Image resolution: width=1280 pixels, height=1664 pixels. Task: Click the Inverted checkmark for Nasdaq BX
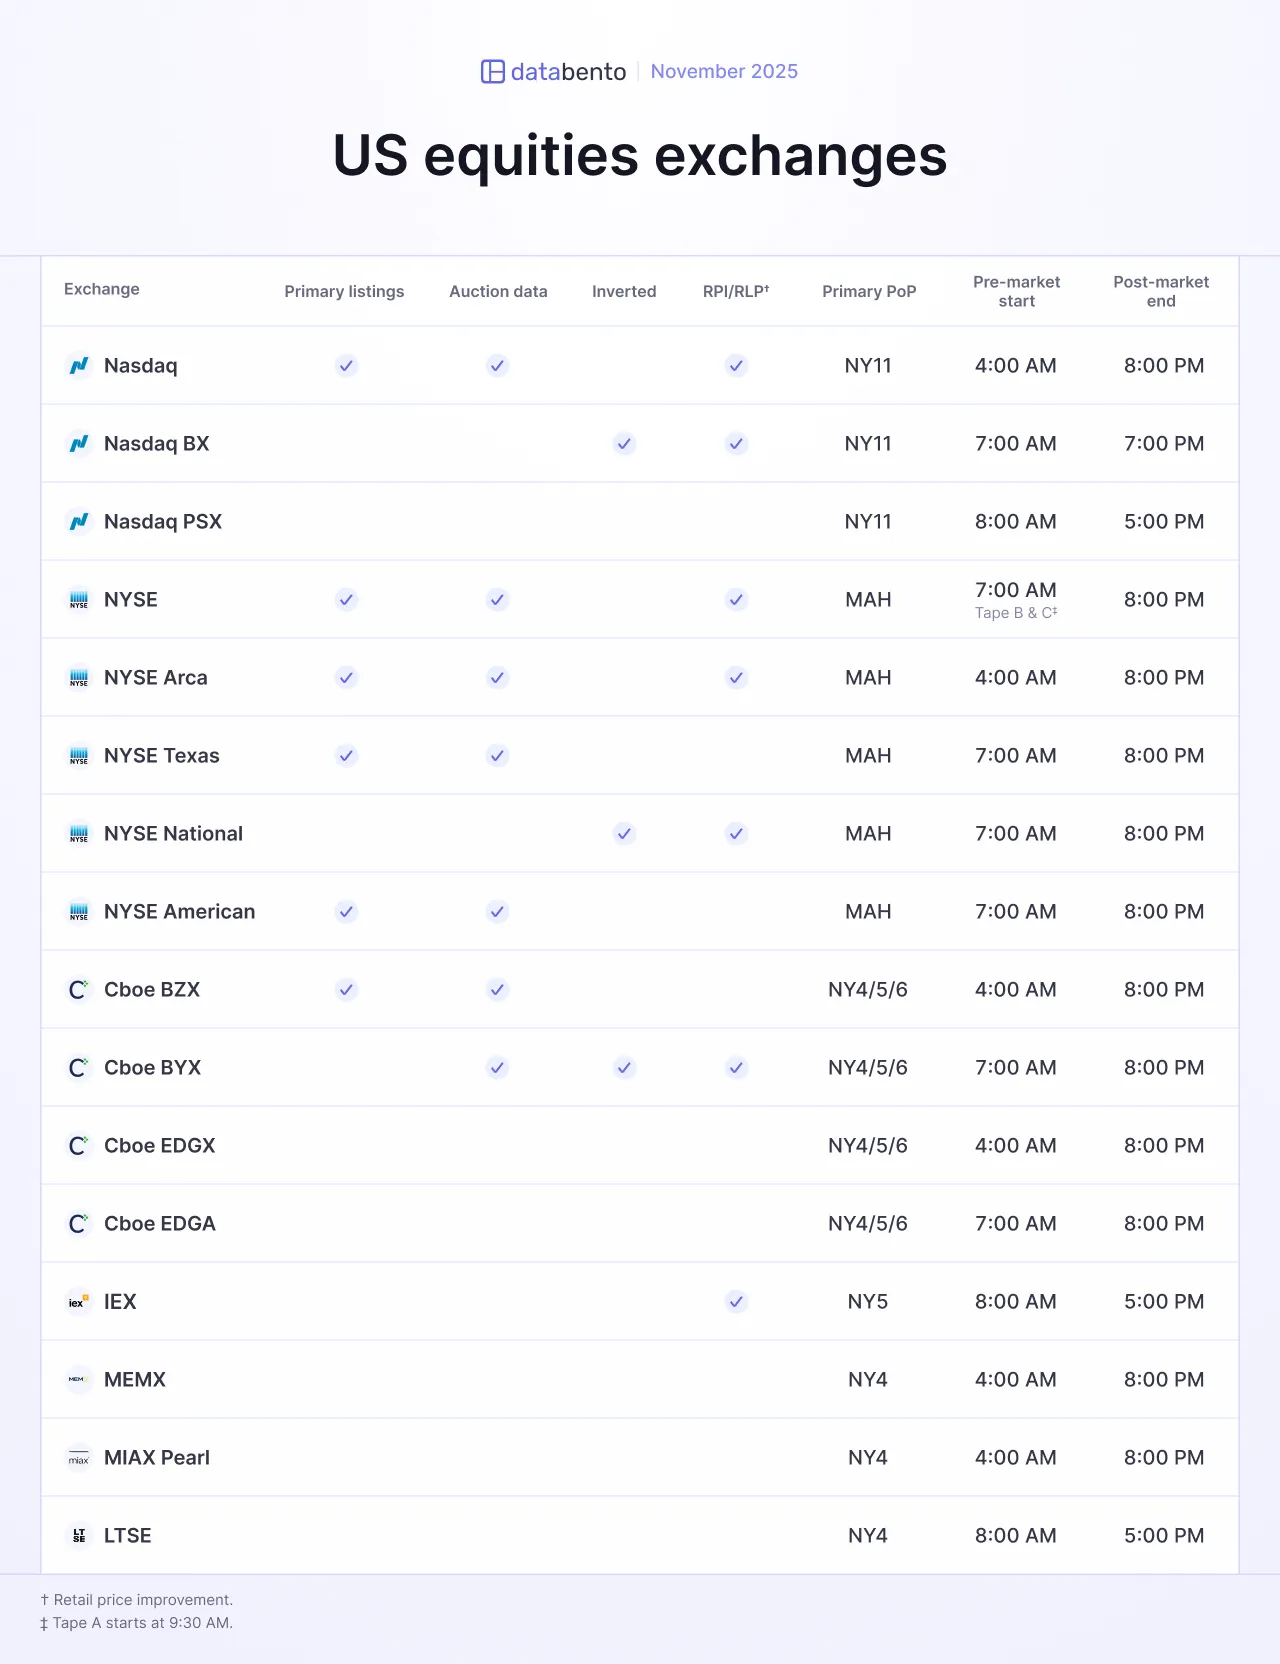[x=624, y=444]
